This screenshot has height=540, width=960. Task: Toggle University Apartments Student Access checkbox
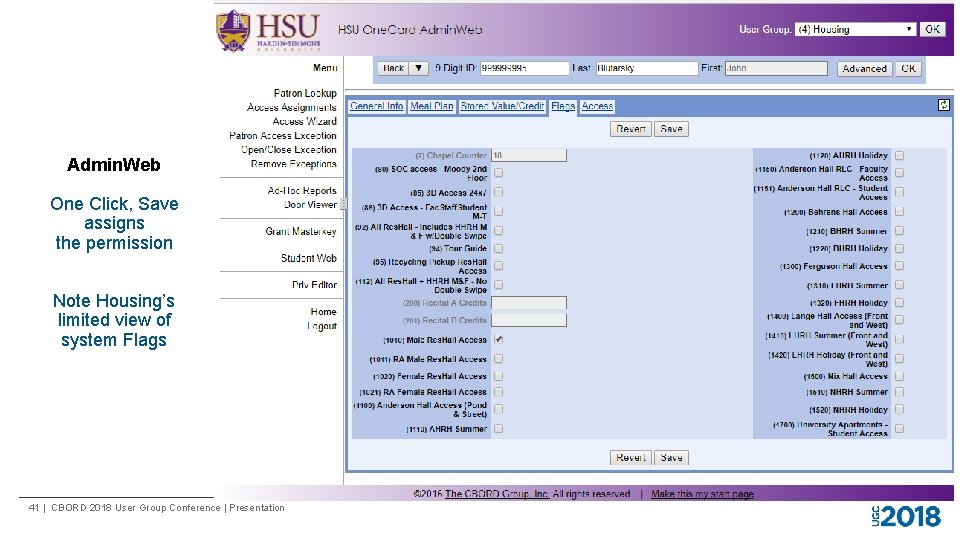tap(899, 429)
